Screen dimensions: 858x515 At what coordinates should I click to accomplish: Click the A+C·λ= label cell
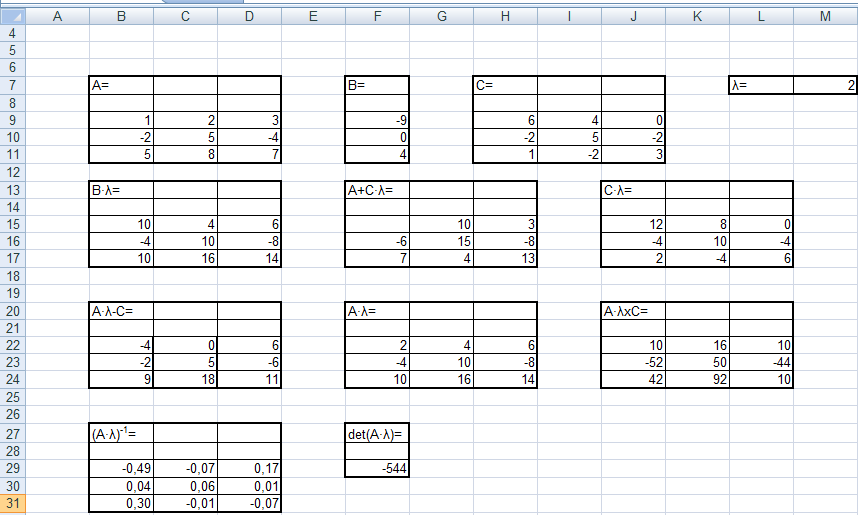tap(378, 190)
